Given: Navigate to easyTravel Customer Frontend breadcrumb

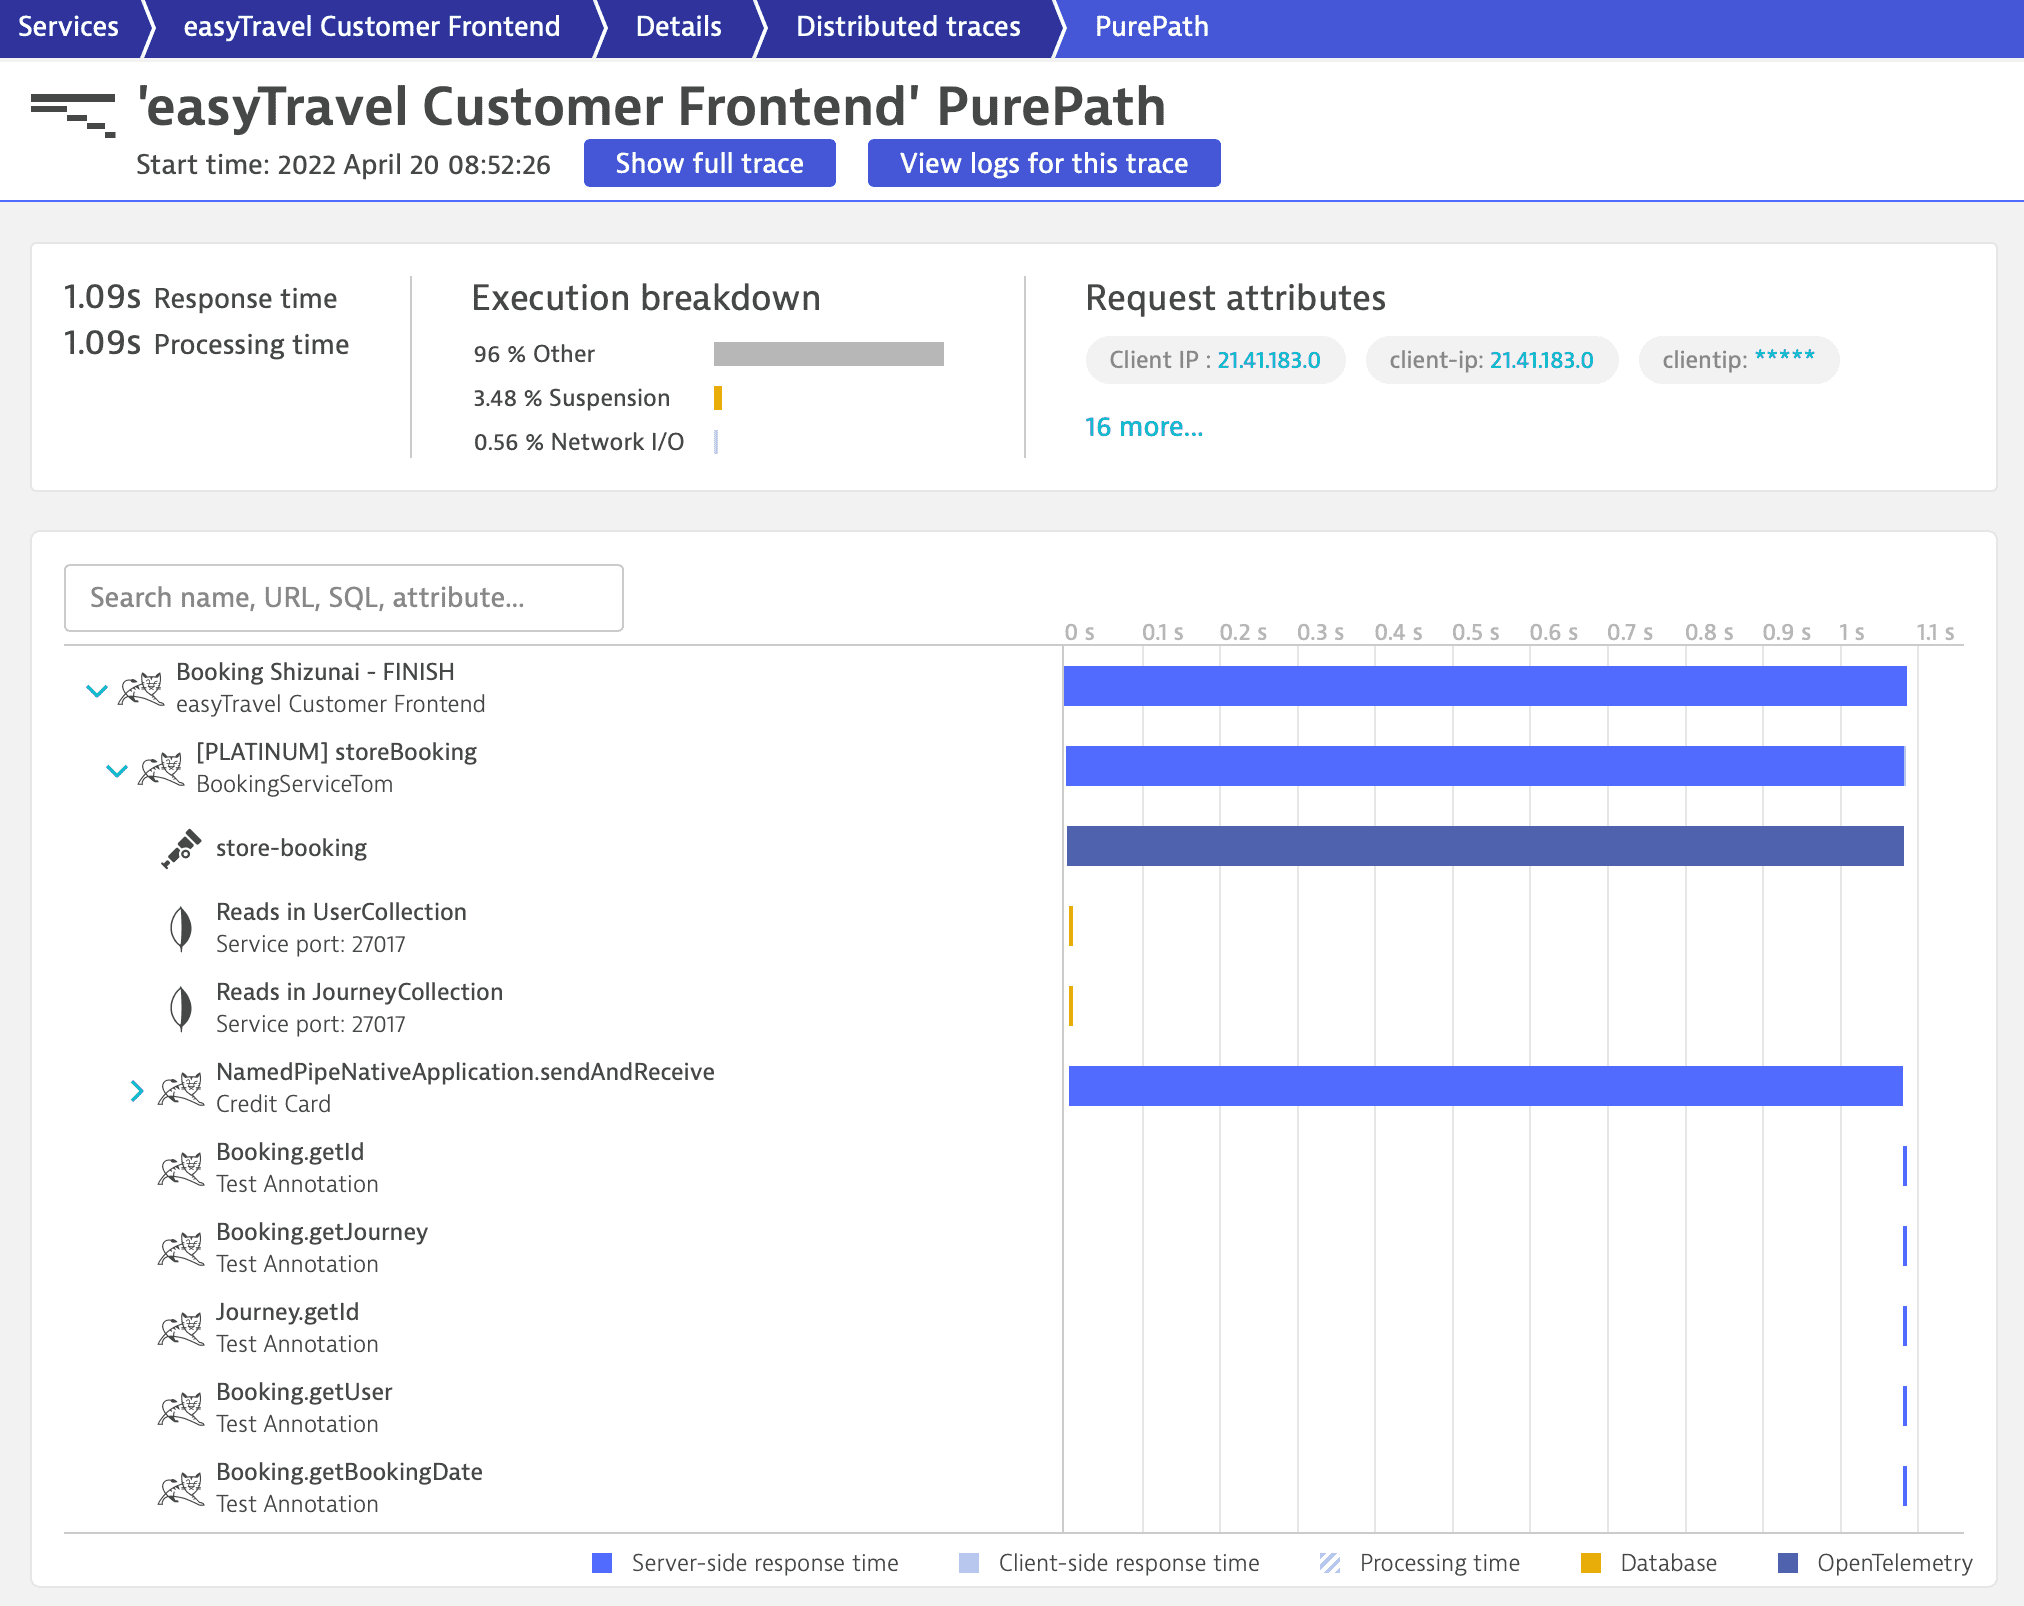Looking at the screenshot, I should (x=371, y=27).
